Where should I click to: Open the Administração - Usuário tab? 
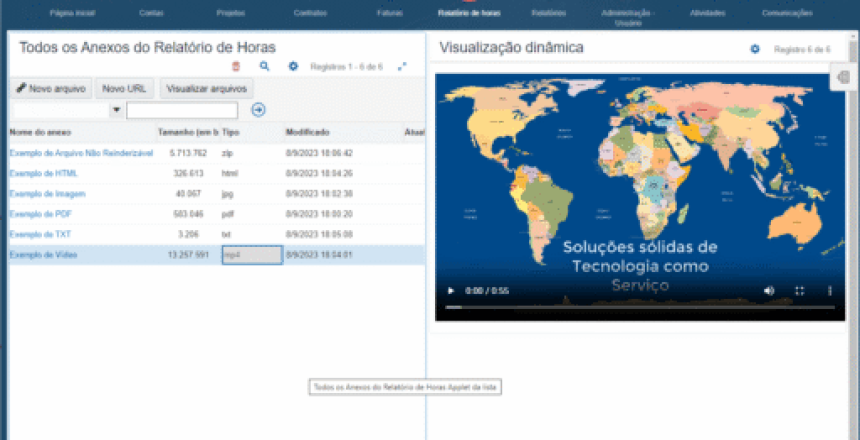(628, 18)
